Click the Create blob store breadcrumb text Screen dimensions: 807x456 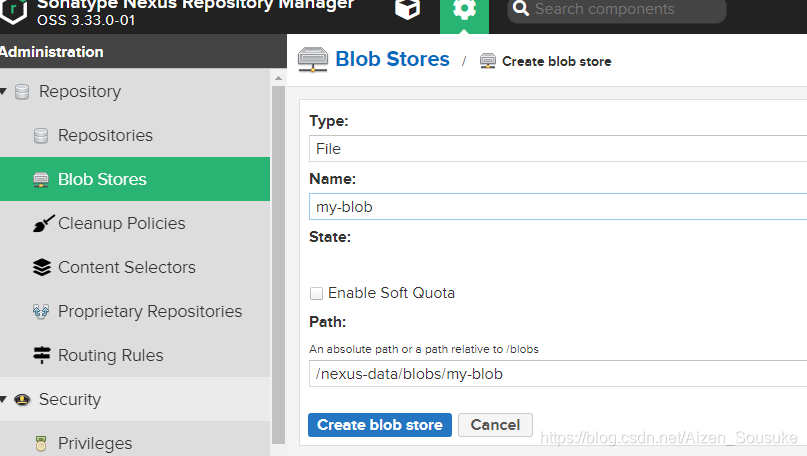[556, 61]
